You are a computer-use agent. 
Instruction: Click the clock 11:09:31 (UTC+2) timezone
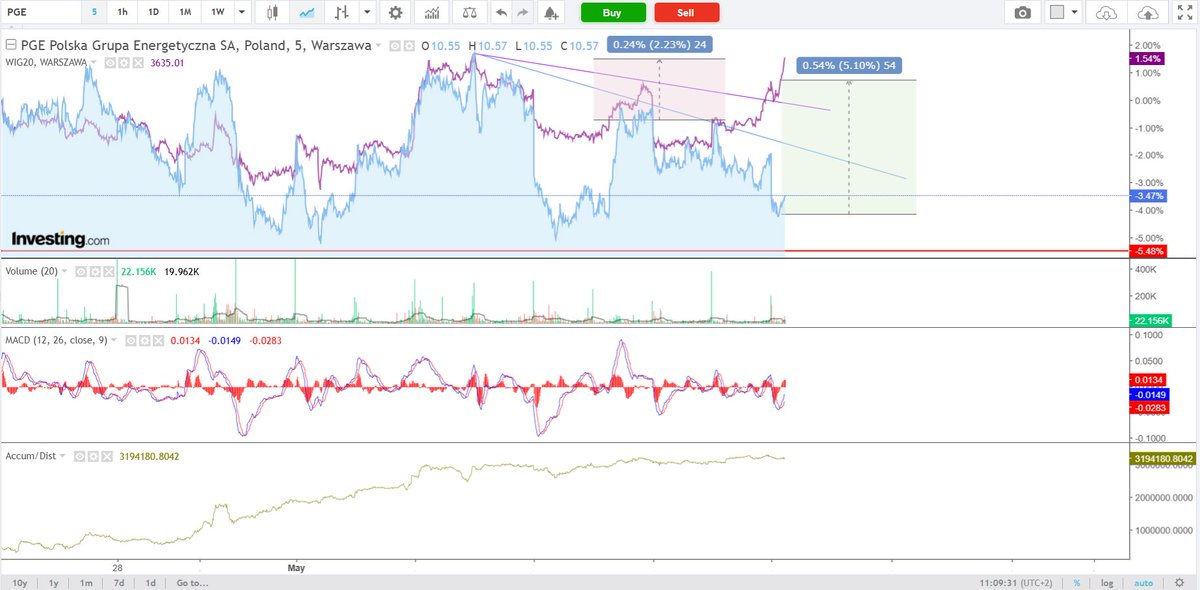coord(1018,582)
